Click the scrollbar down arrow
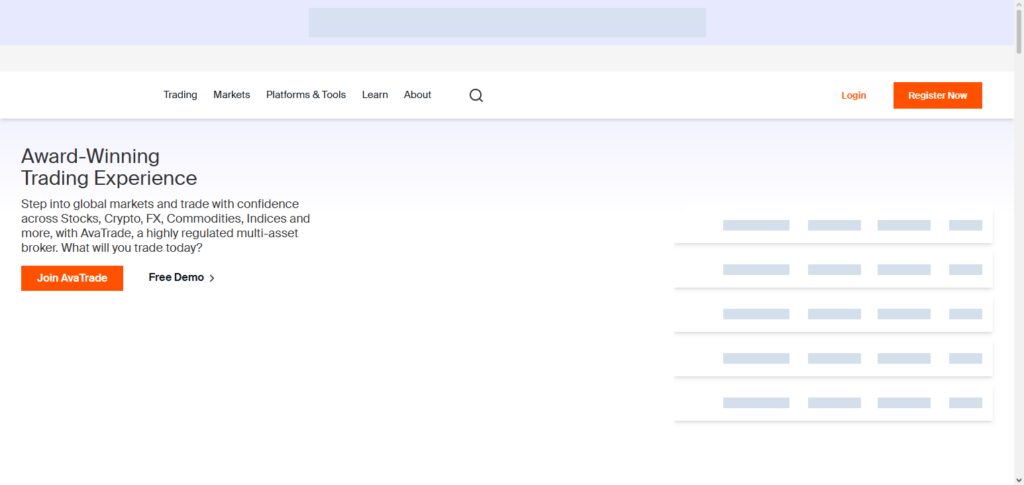Image resolution: width=1024 pixels, height=485 pixels. [x=1019, y=480]
